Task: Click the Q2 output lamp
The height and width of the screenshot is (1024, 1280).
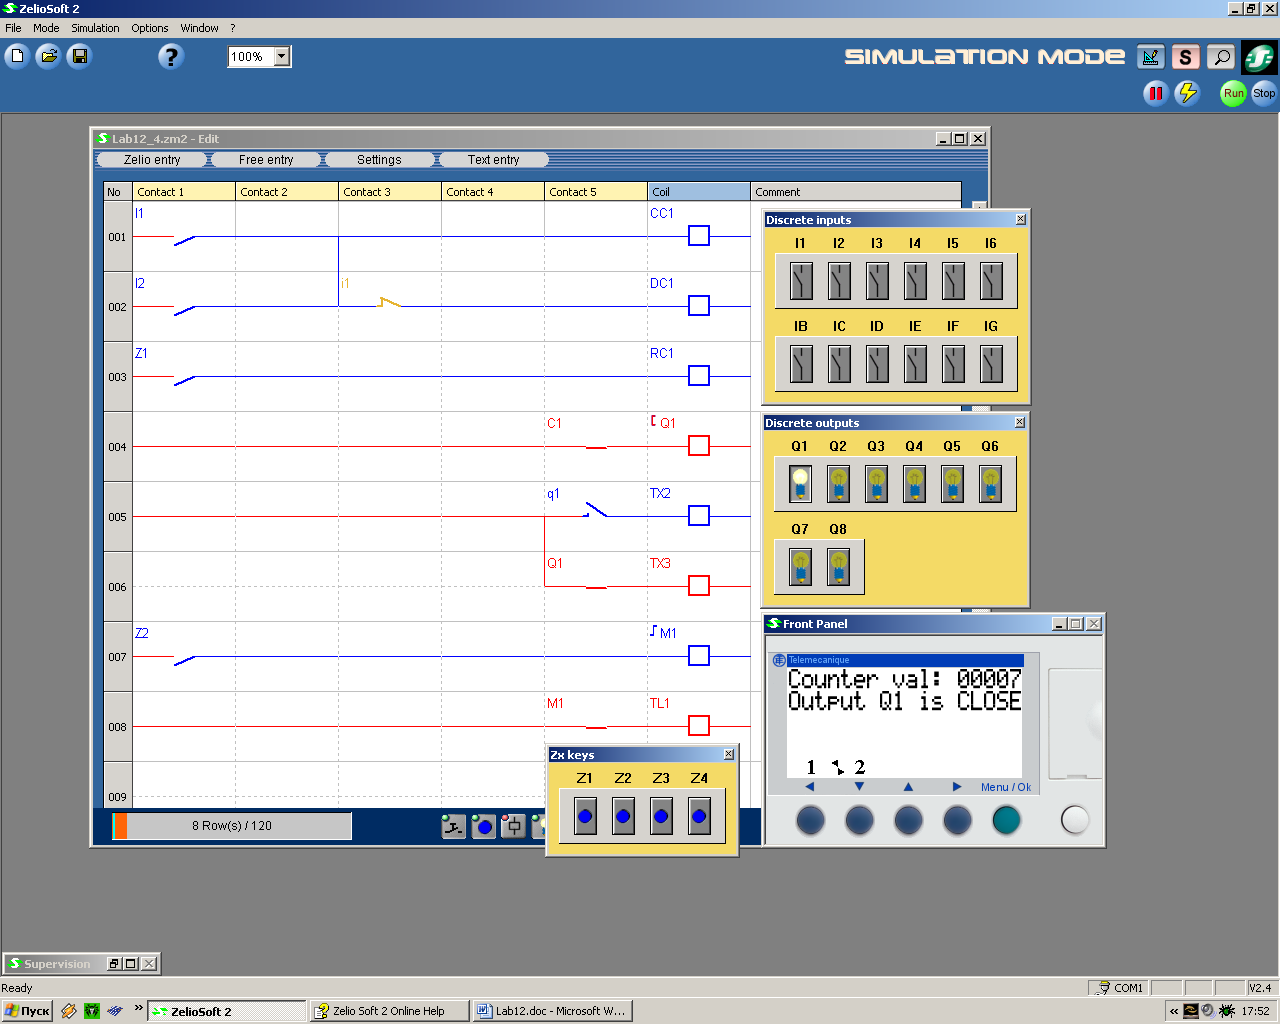Action: point(838,484)
